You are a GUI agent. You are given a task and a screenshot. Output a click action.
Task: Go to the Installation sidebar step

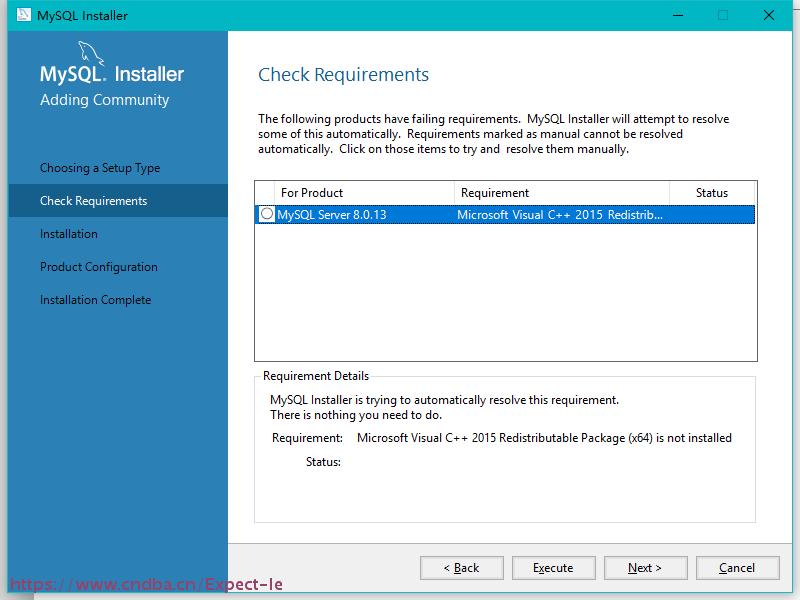pyautogui.click(x=69, y=234)
